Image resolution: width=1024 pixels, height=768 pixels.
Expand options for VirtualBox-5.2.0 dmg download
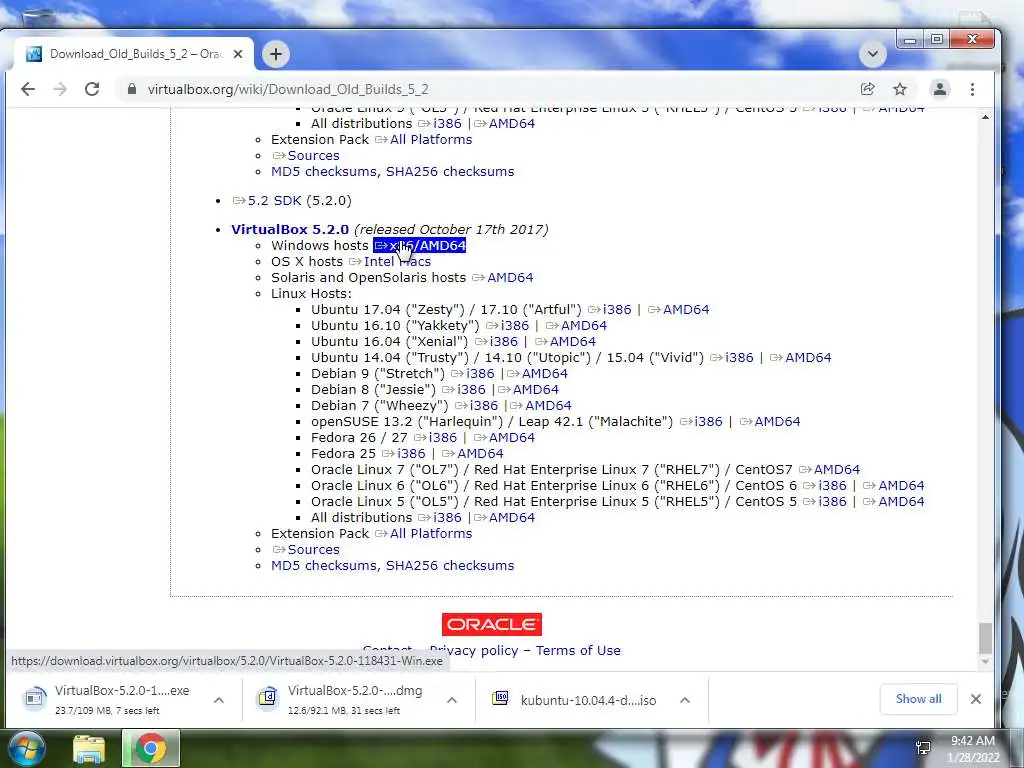click(452, 700)
